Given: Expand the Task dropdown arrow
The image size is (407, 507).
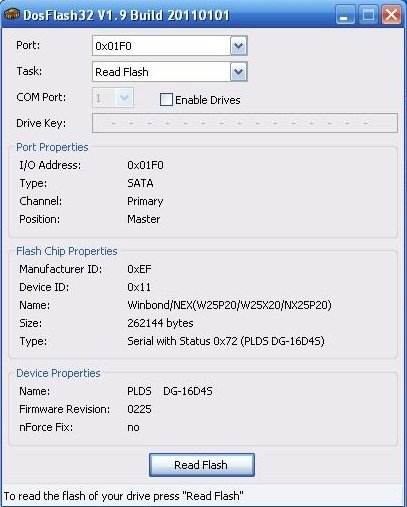Looking at the screenshot, I should (238, 72).
